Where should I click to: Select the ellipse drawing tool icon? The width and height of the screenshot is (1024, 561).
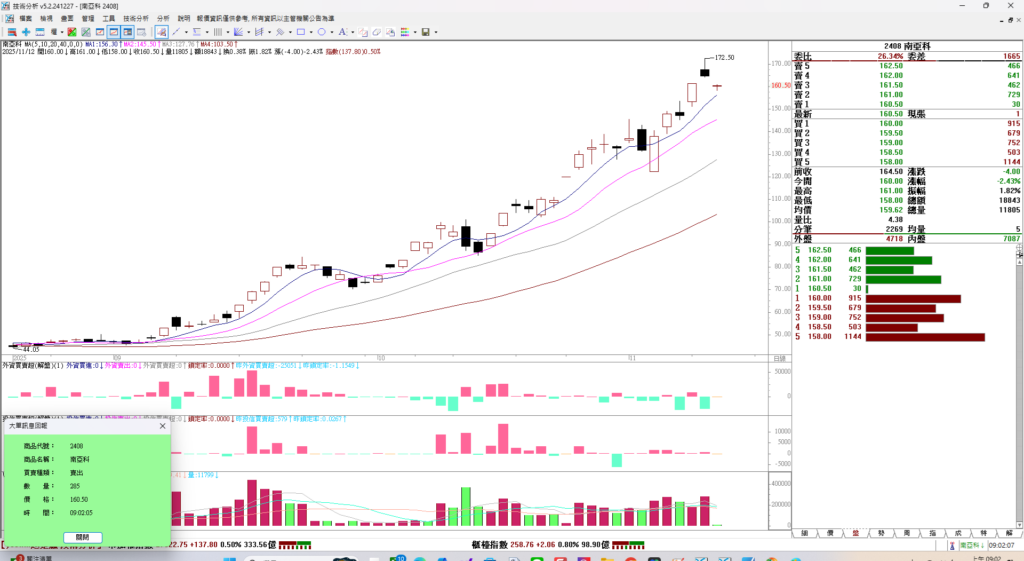(321, 32)
